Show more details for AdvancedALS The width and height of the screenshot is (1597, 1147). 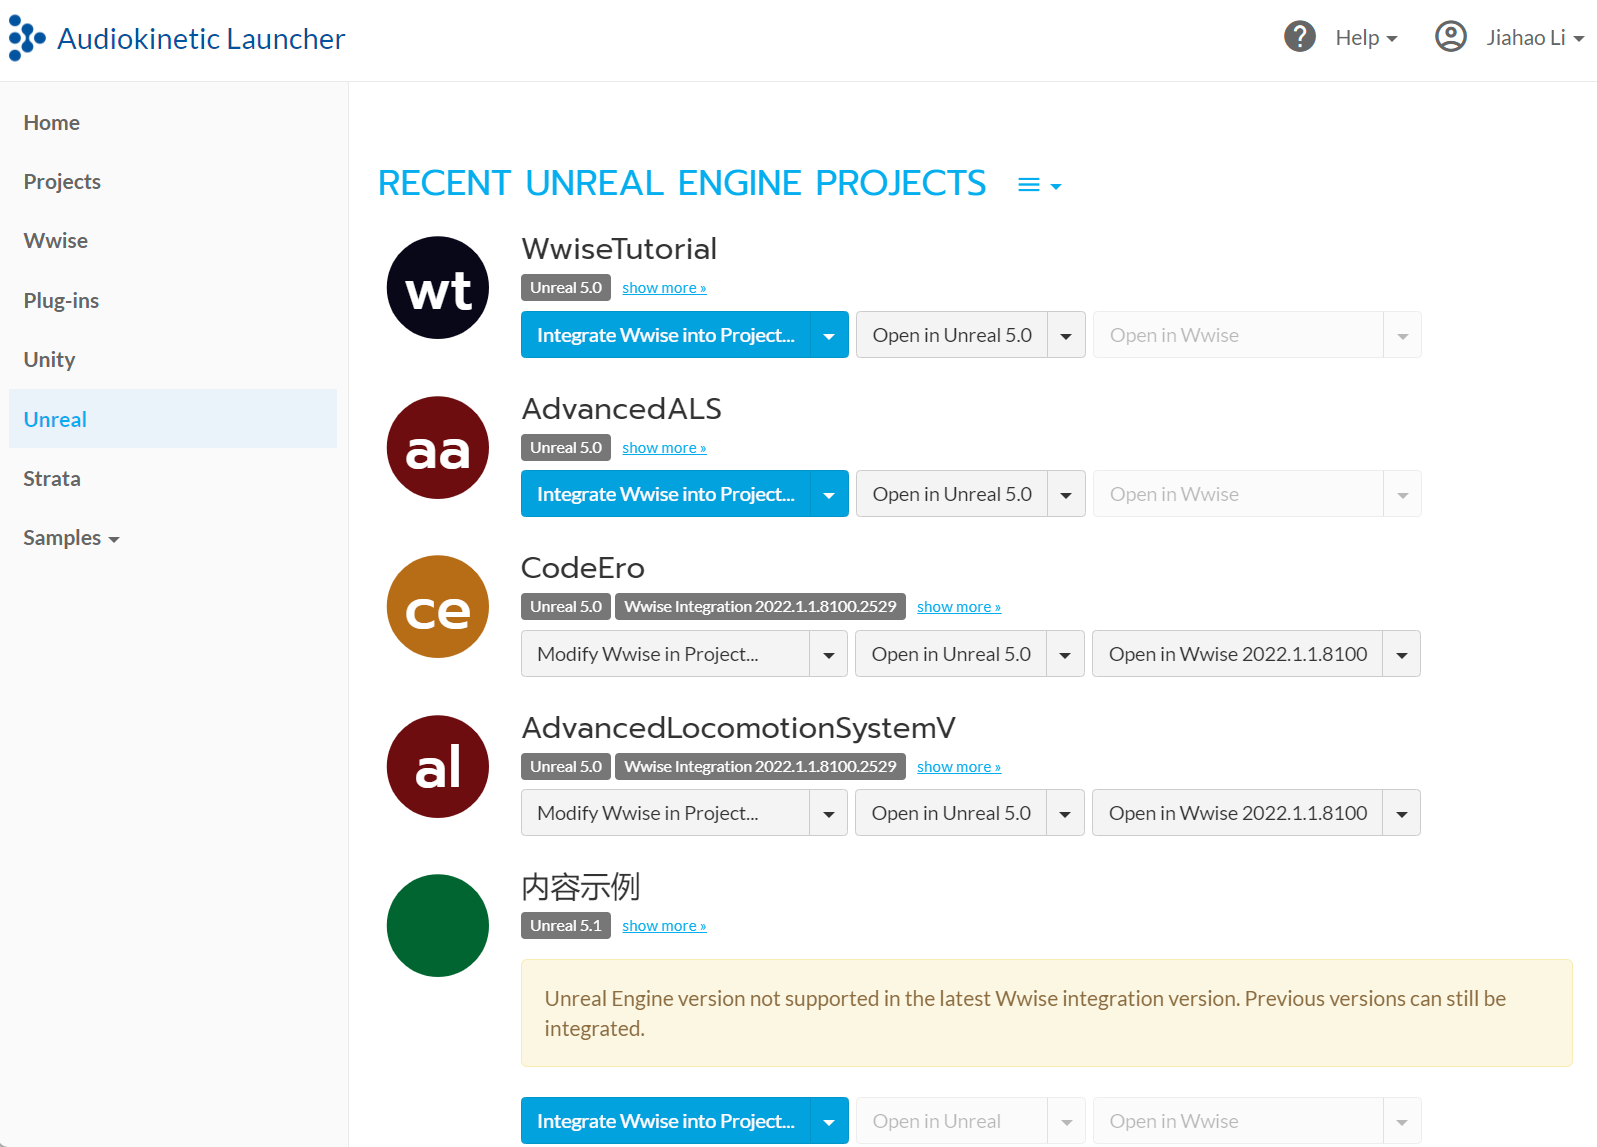[x=664, y=448]
